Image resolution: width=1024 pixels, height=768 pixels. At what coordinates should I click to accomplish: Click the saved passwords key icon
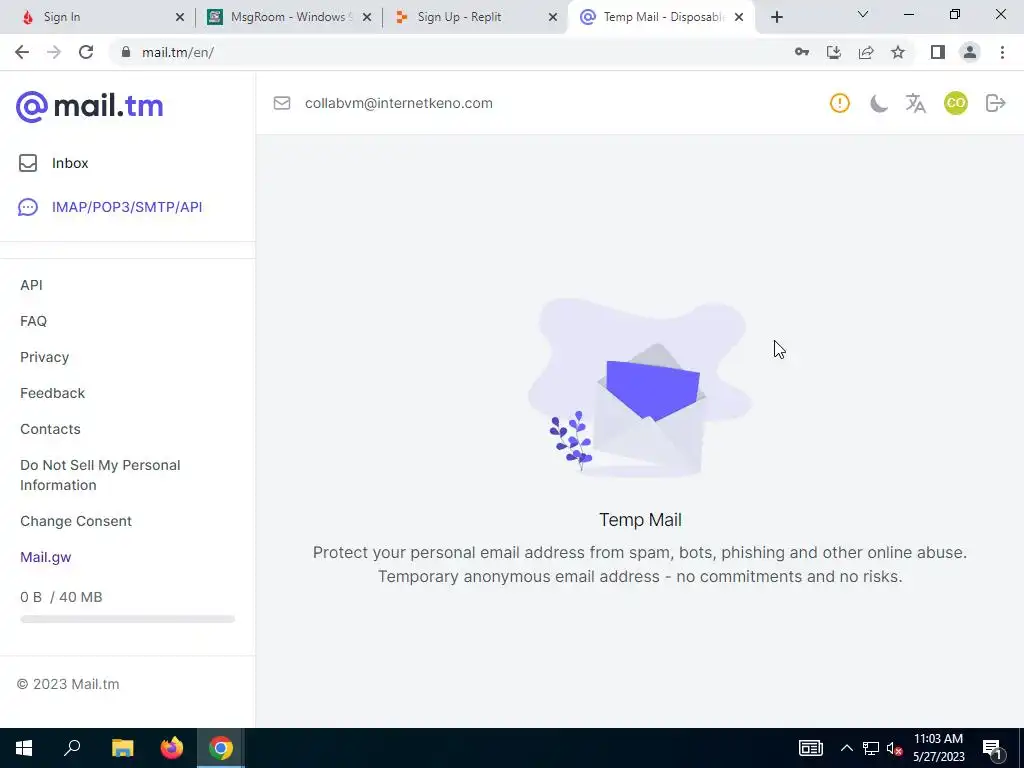click(x=802, y=52)
